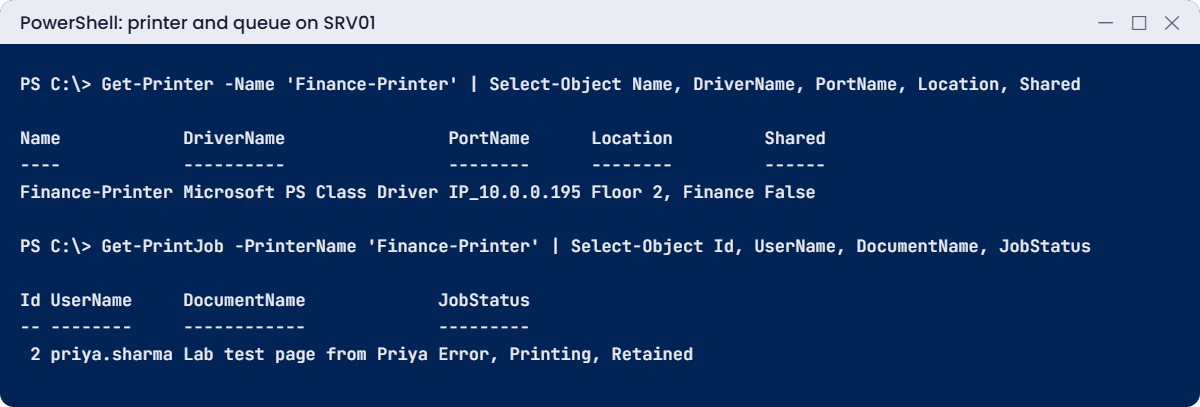Click the 'Name' column header
This screenshot has height=407, width=1200.
pos(40,138)
